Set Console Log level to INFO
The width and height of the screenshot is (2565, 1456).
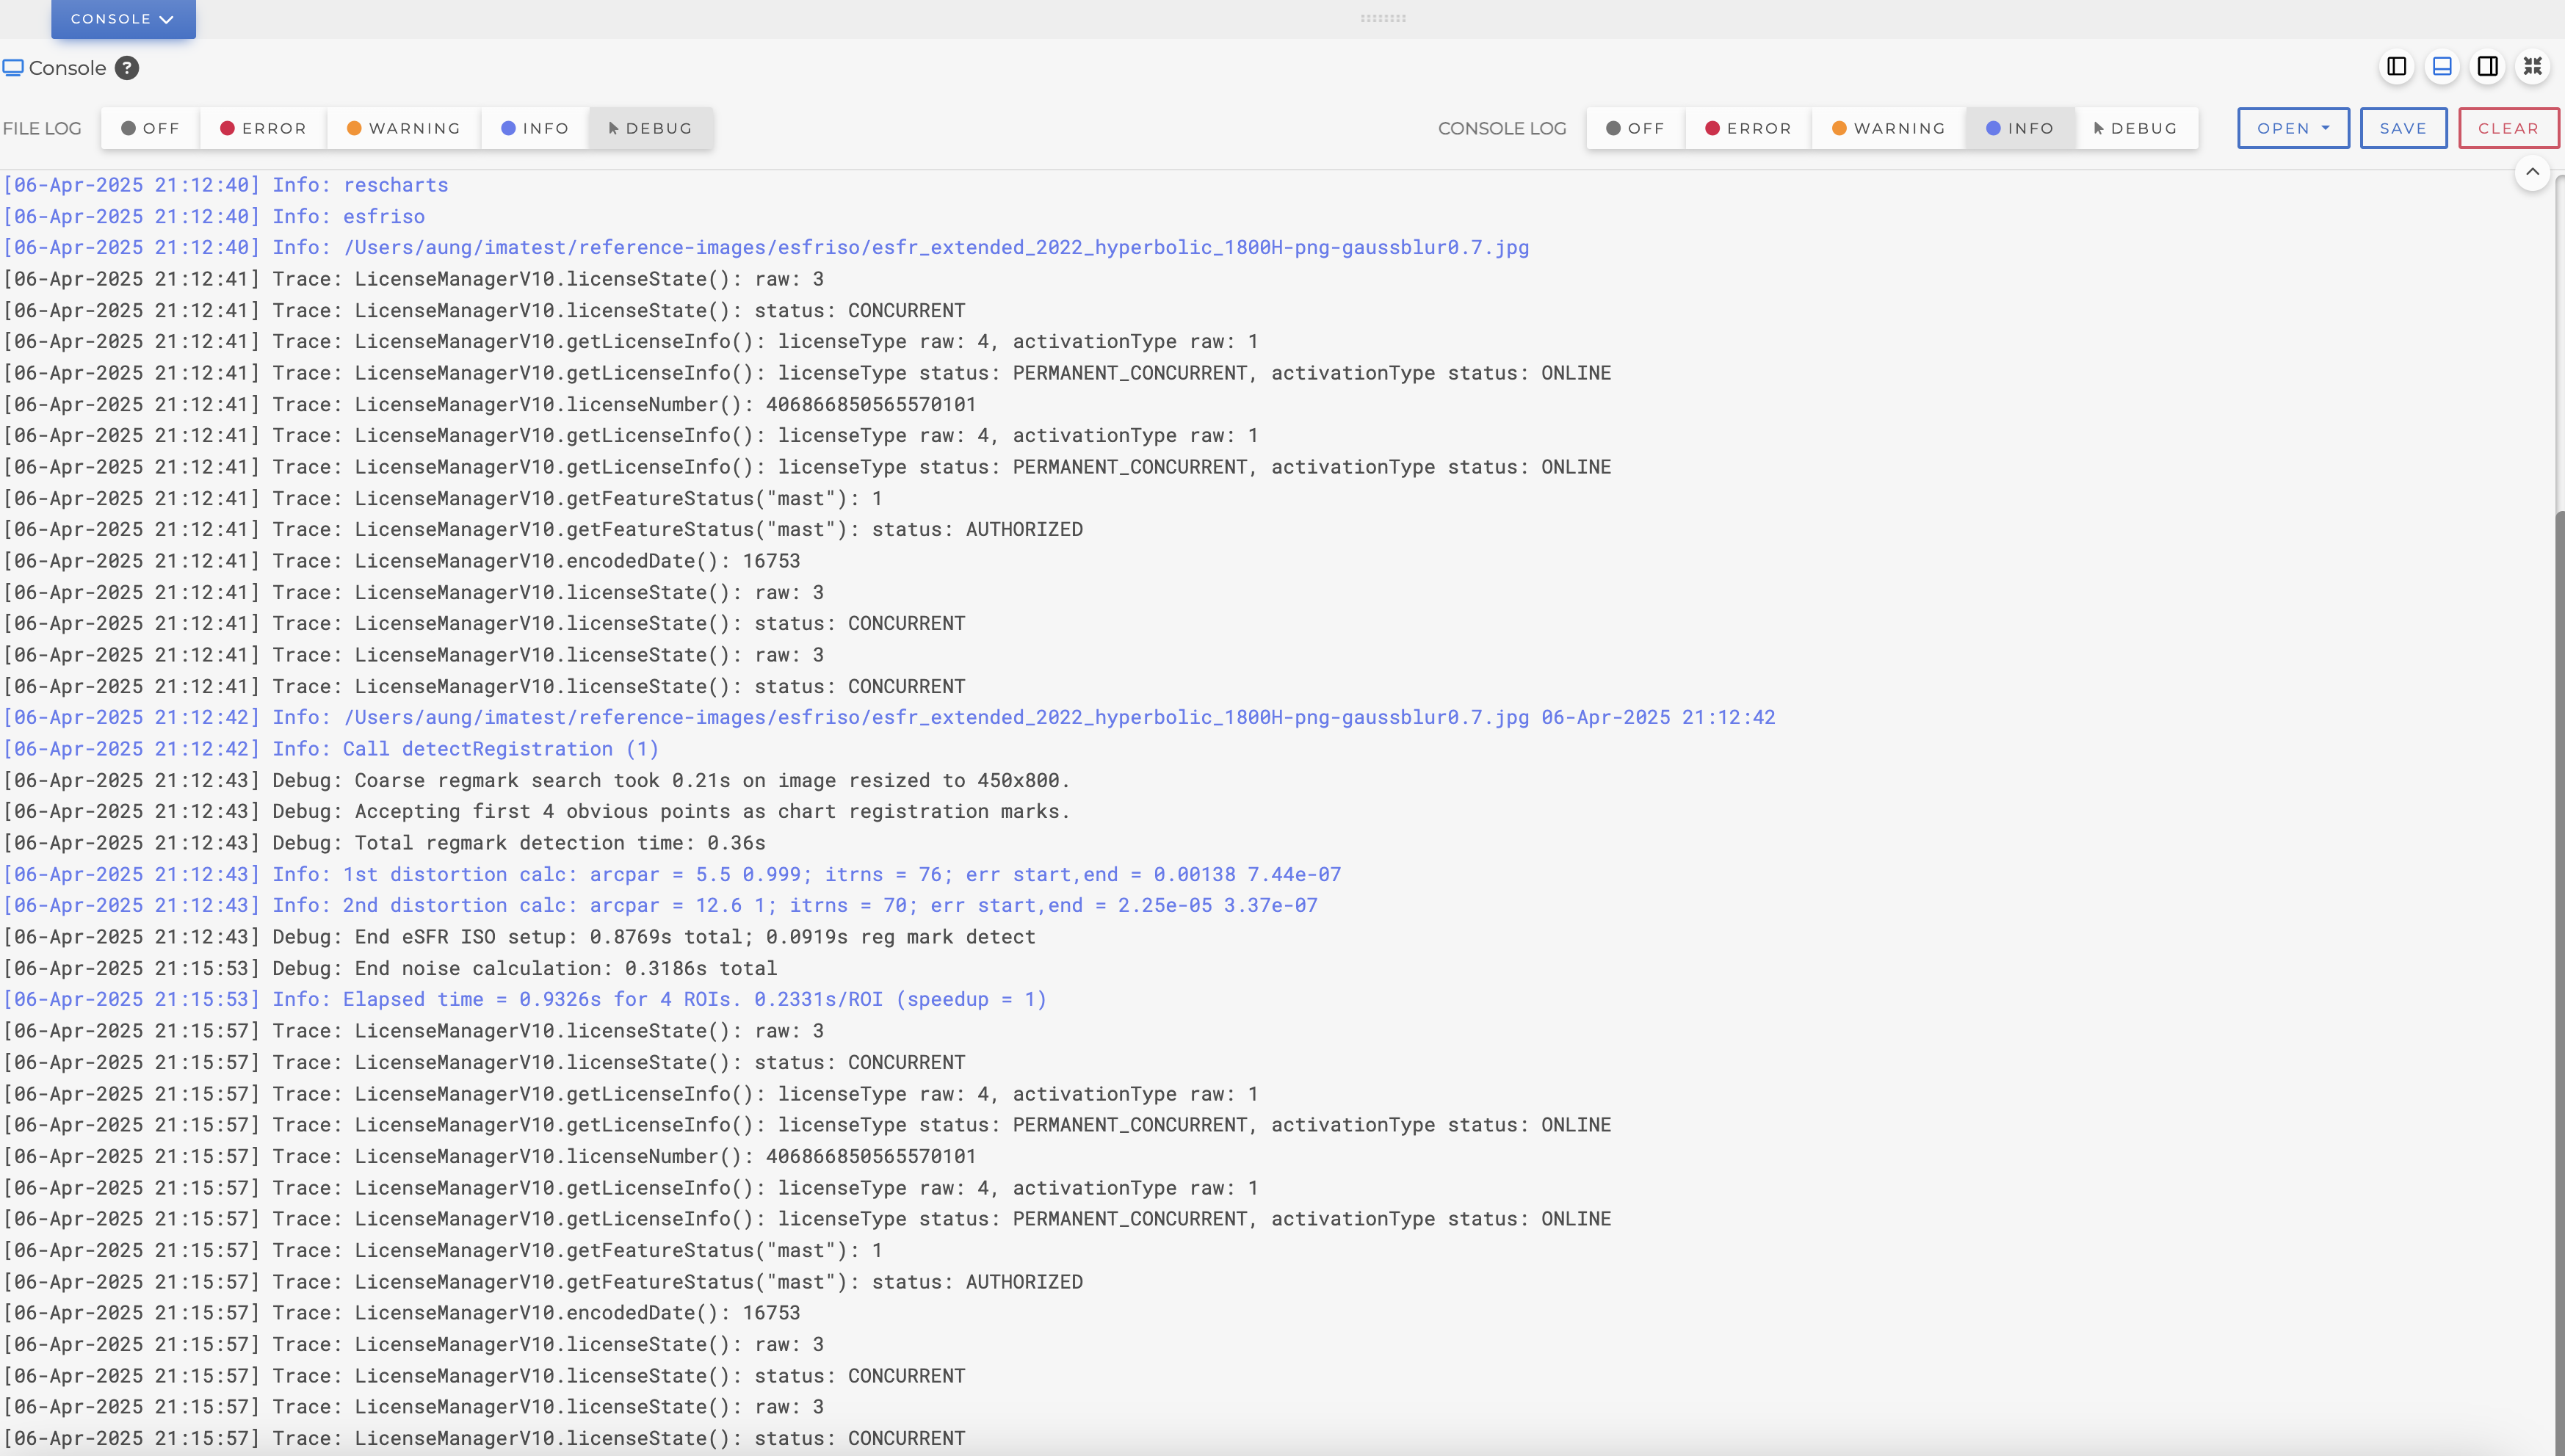click(2020, 128)
